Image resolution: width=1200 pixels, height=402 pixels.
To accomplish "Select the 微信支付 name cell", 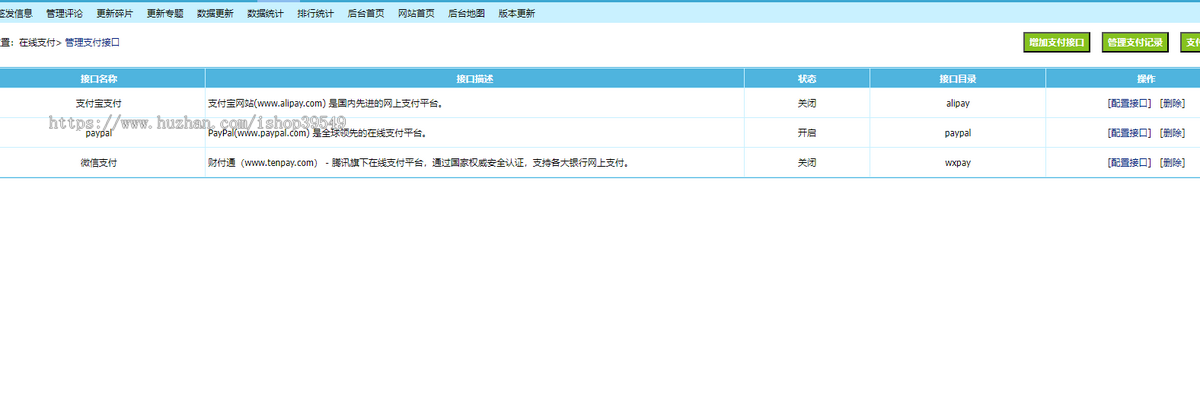I will click(x=99, y=163).
